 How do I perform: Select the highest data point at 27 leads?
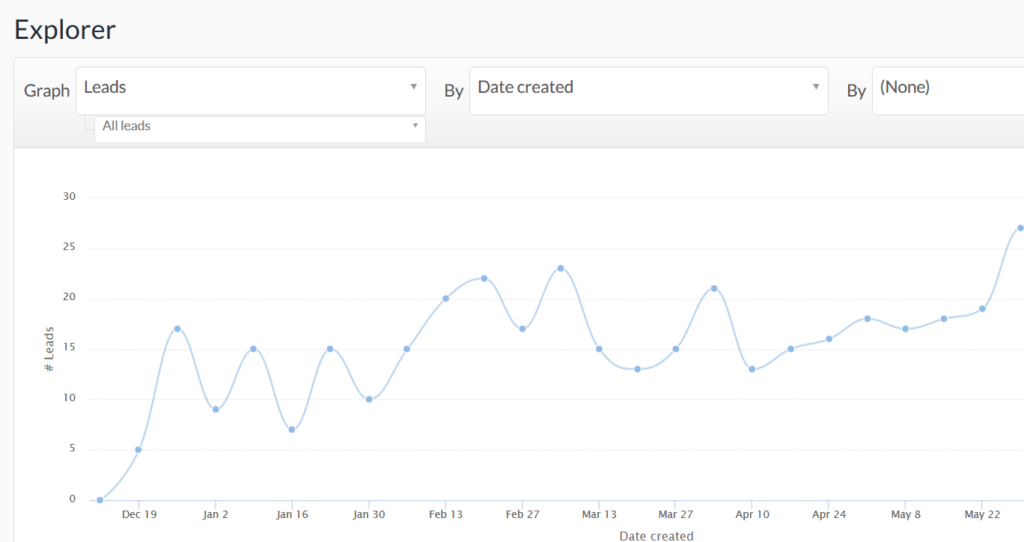pyautogui.click(x=1020, y=228)
